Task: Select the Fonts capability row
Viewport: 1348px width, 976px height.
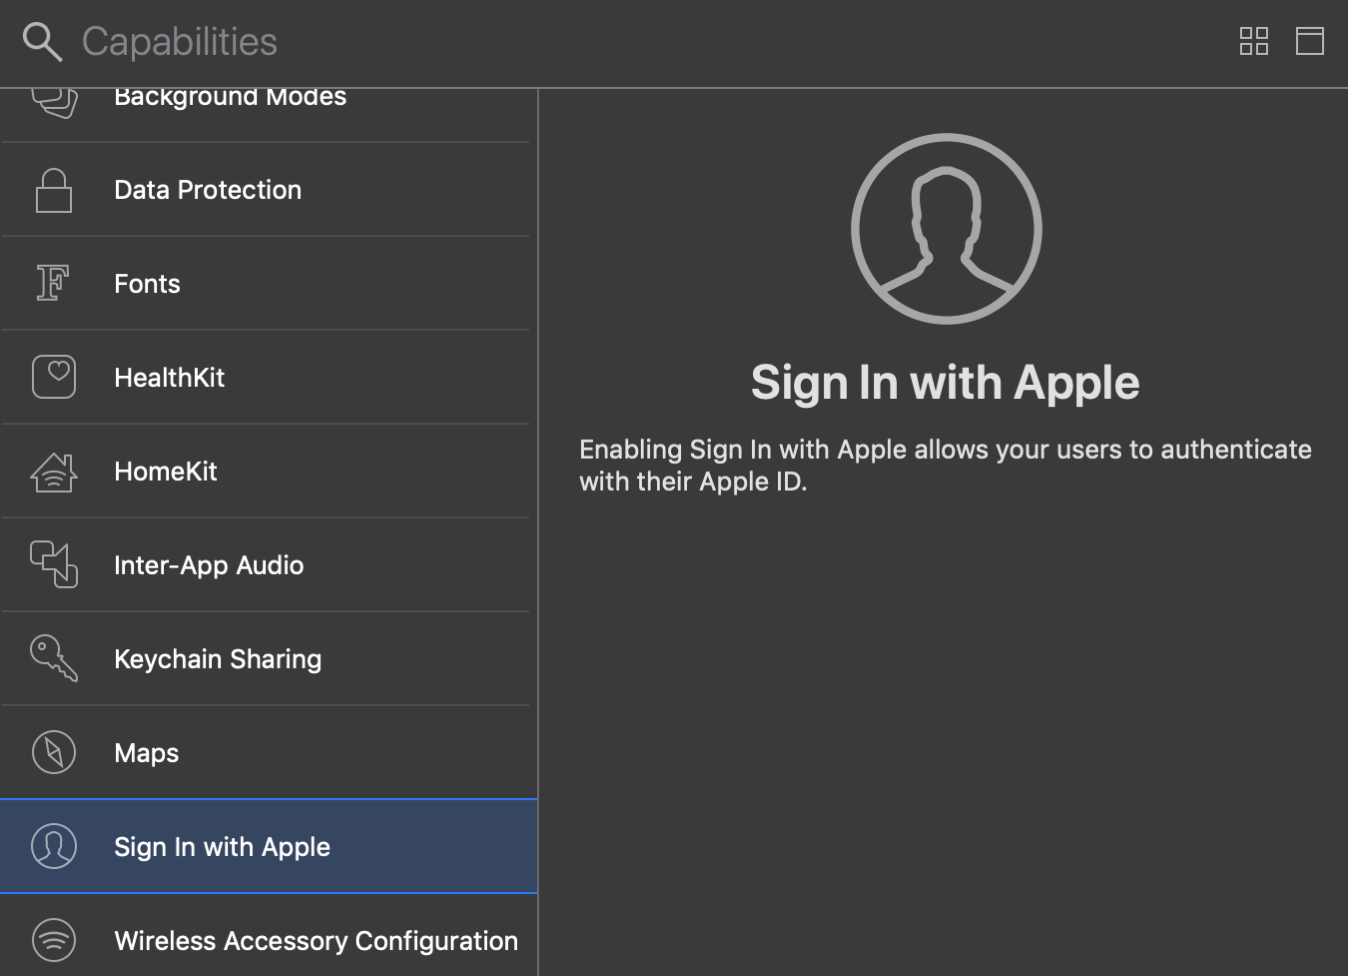Action: tap(147, 284)
